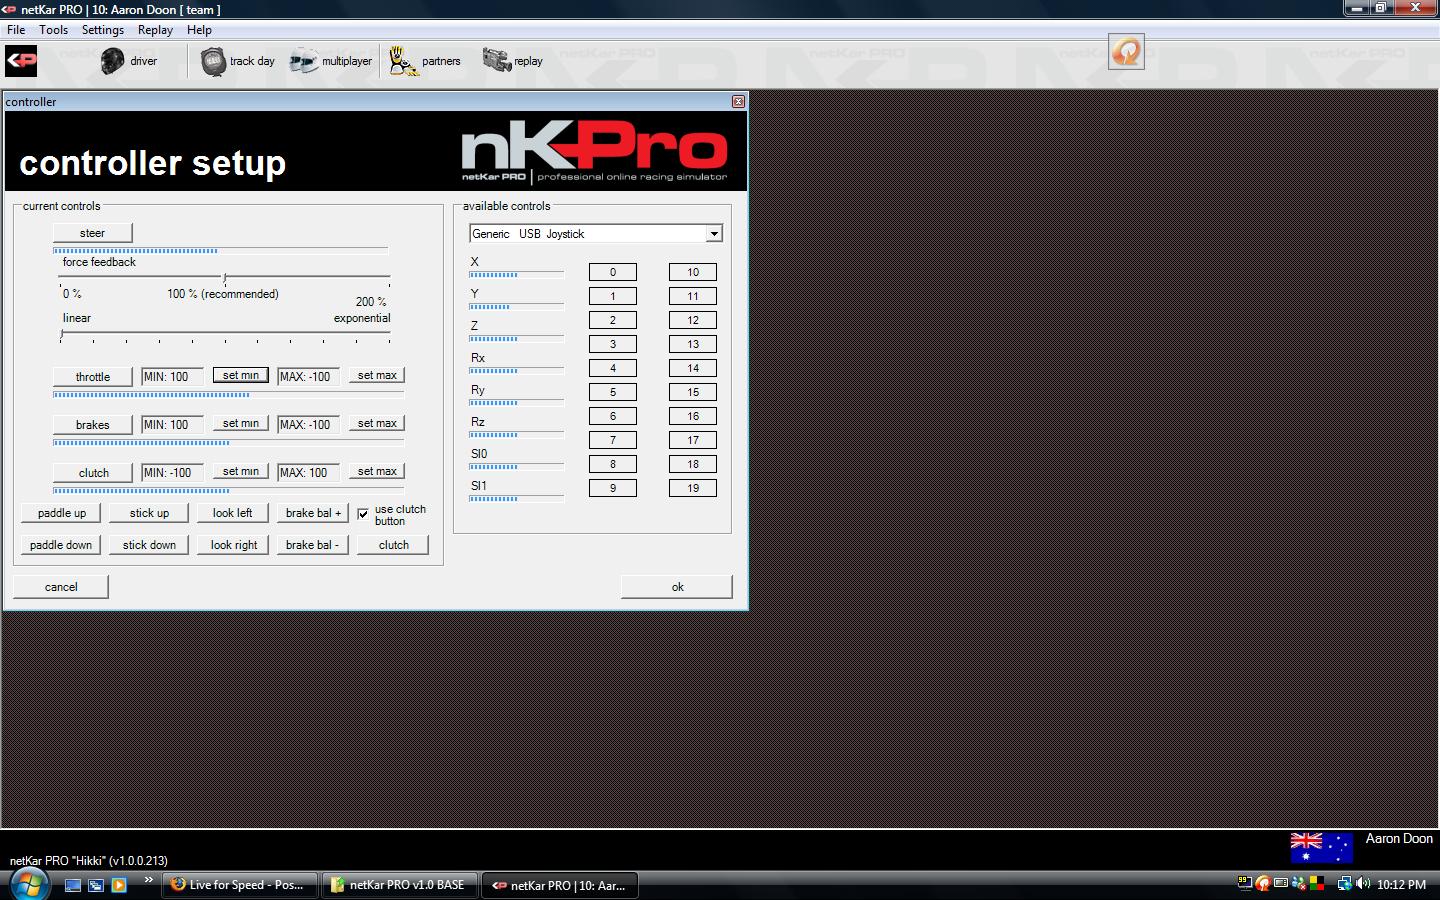Open the Windows Start orb
This screenshot has height=900, width=1440.
click(28, 884)
